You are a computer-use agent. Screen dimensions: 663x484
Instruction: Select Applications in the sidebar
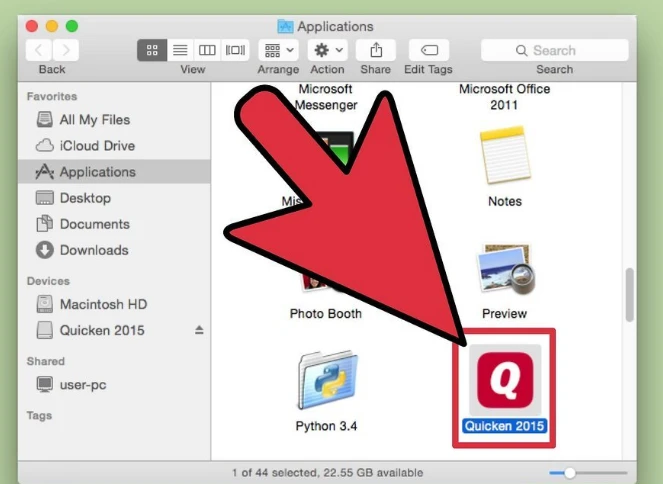(x=114, y=172)
